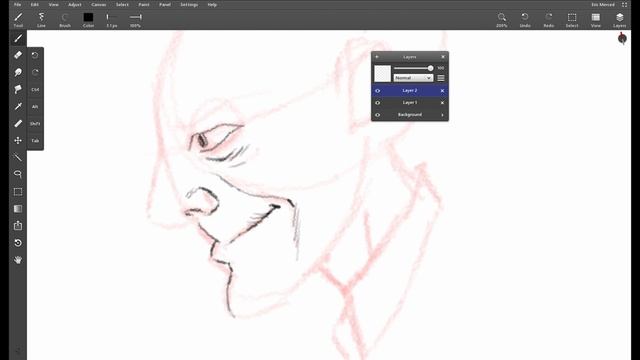Open the layers options menu icon
Screen dimensions: 640x360
(x=441, y=78)
